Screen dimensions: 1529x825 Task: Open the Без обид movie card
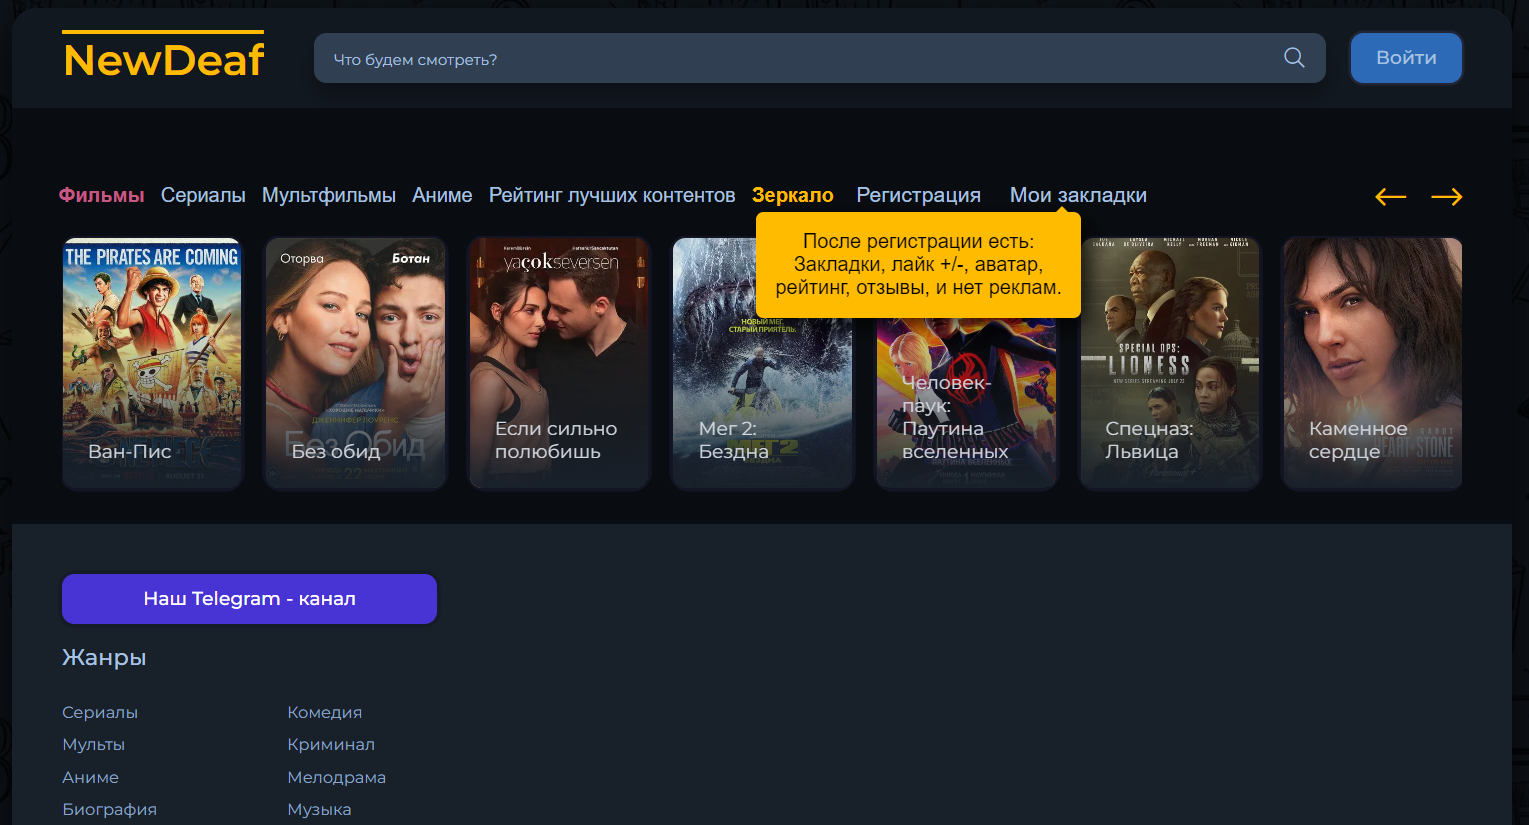(x=355, y=363)
